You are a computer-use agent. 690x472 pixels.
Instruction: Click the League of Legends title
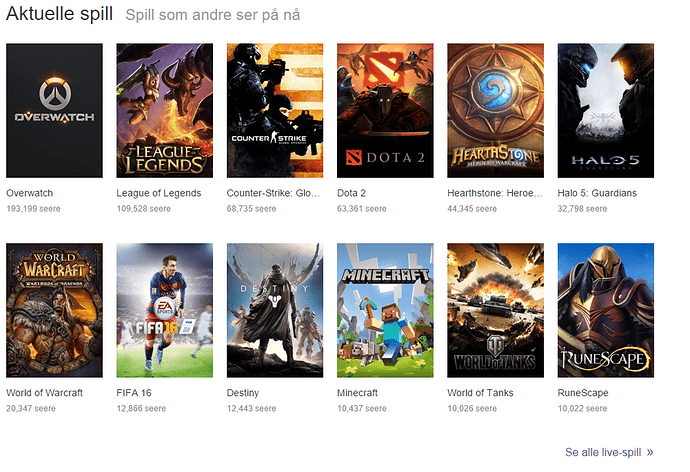coord(159,193)
